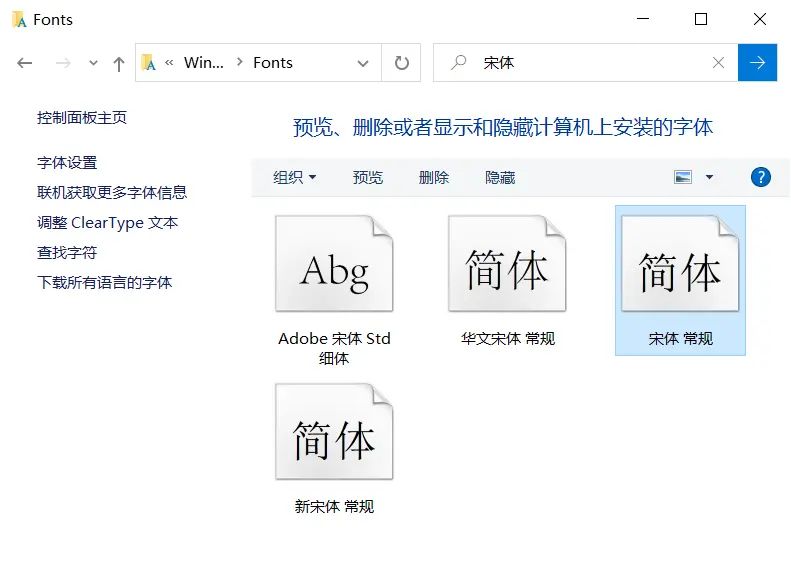Click the forward navigation arrow

click(63, 63)
